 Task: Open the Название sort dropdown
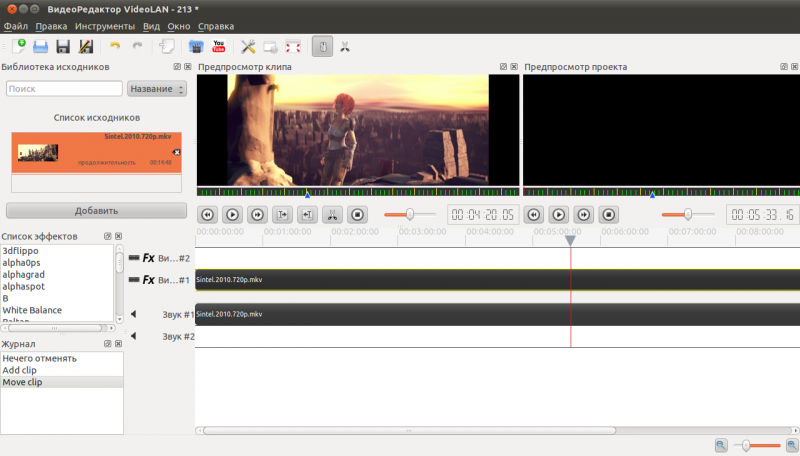(x=157, y=89)
